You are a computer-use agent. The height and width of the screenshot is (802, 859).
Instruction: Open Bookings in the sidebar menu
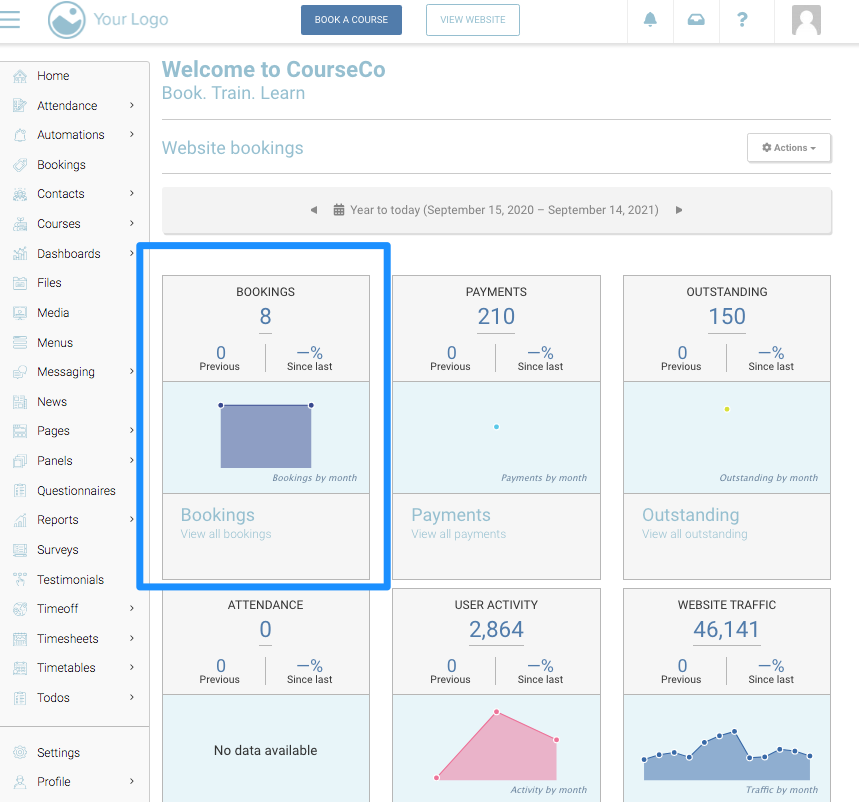click(x=61, y=165)
